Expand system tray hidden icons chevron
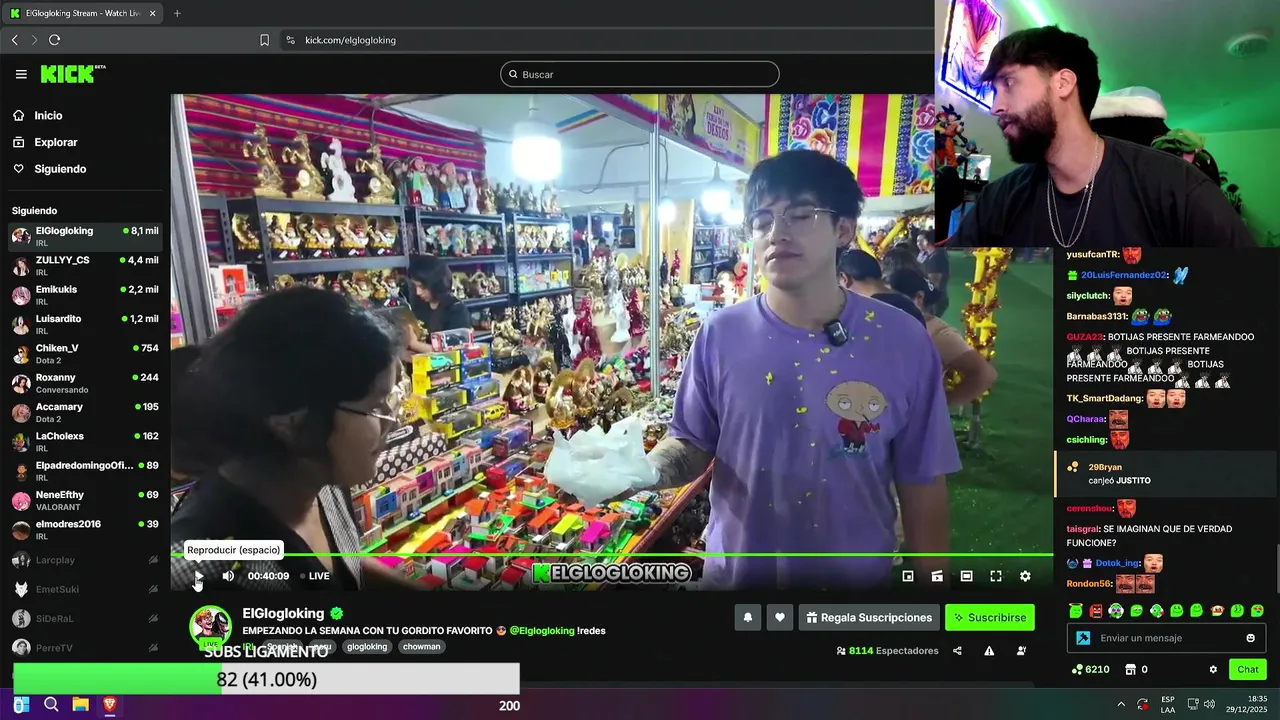The width and height of the screenshot is (1280, 720). pos(1121,704)
